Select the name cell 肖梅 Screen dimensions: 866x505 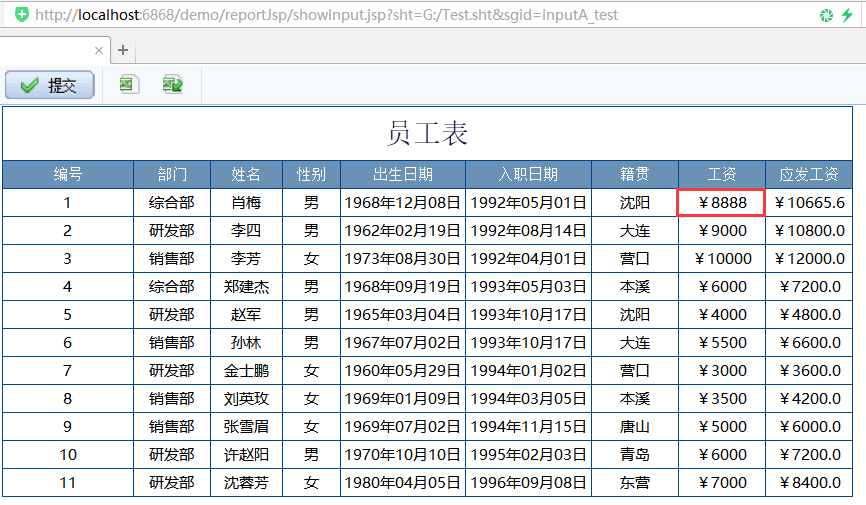pos(246,203)
